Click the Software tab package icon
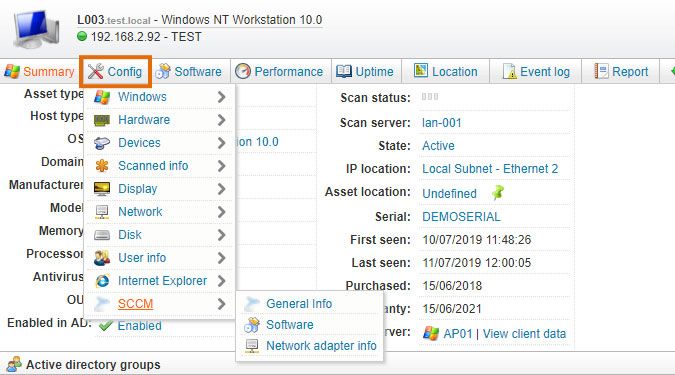 (x=163, y=71)
